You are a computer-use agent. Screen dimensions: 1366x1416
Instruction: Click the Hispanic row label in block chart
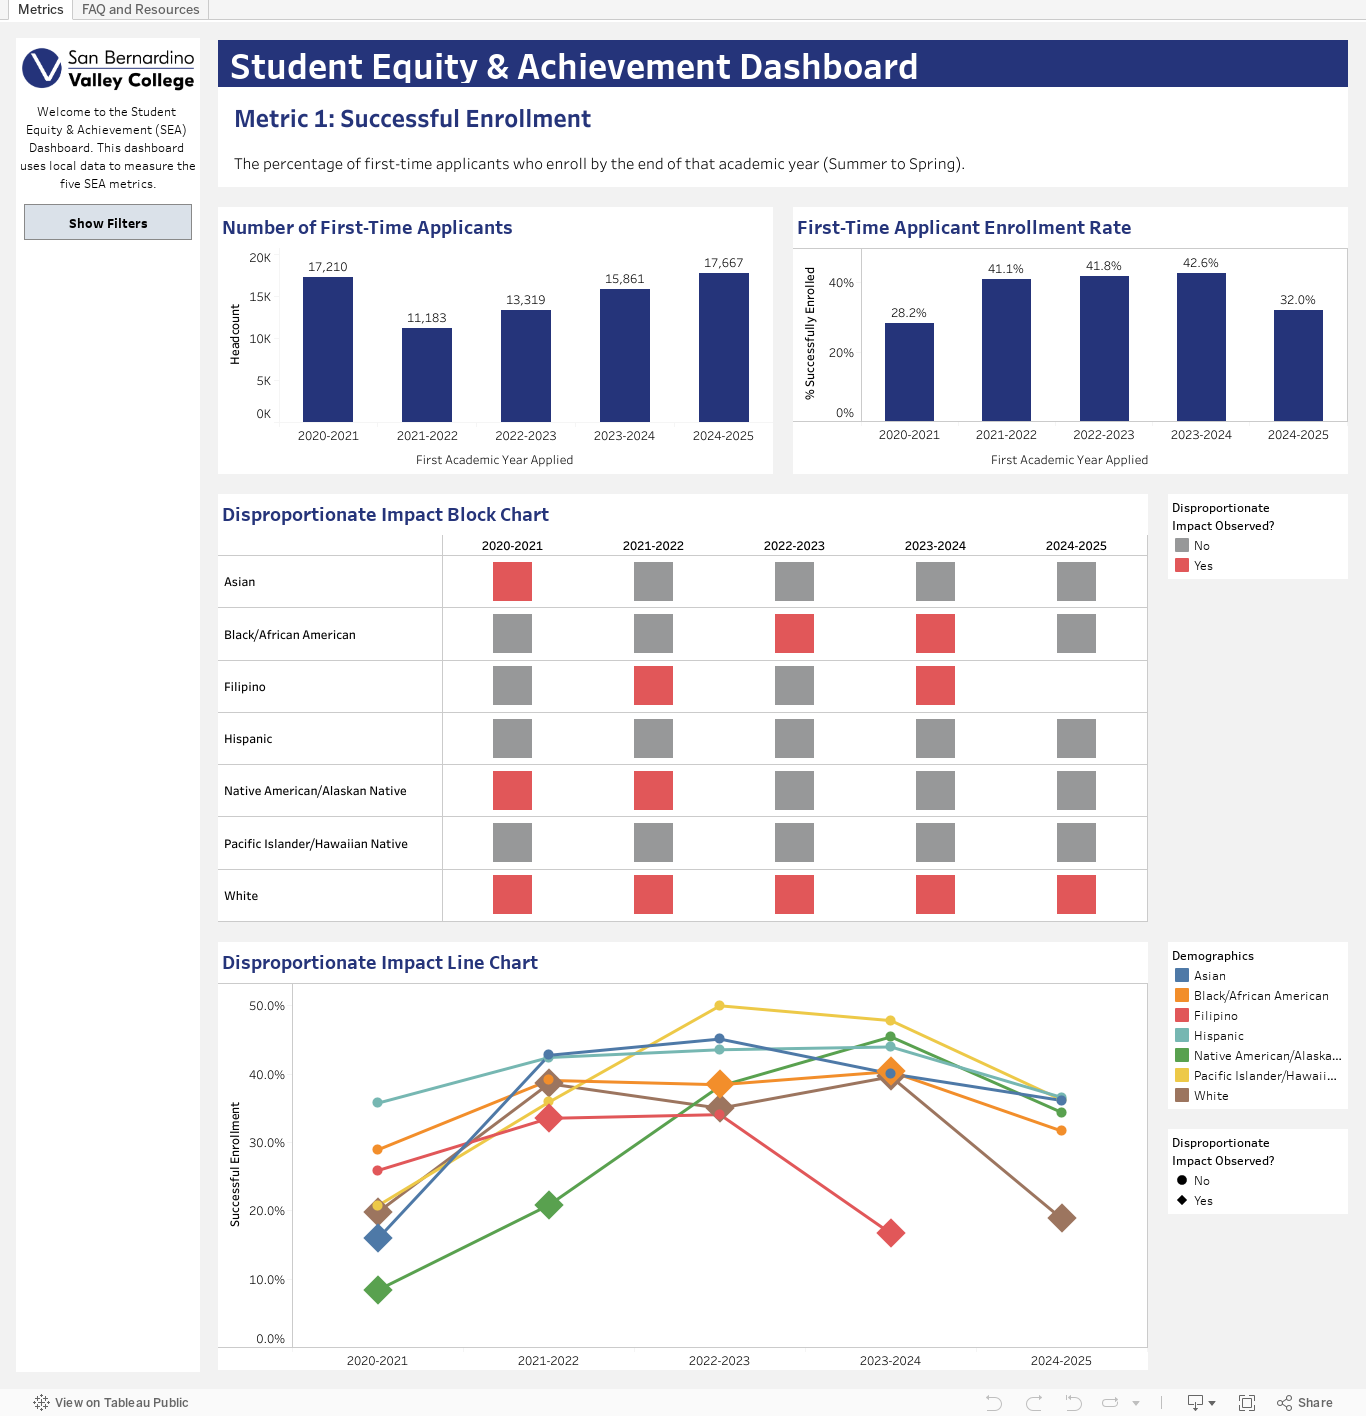(248, 739)
